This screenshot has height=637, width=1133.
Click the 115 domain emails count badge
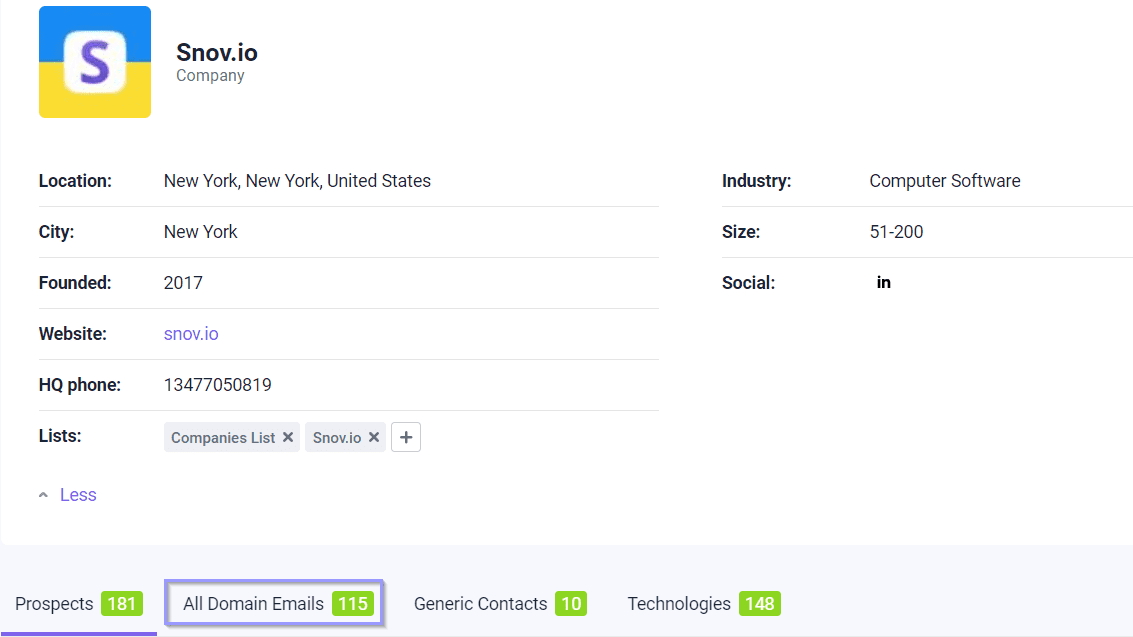(353, 604)
